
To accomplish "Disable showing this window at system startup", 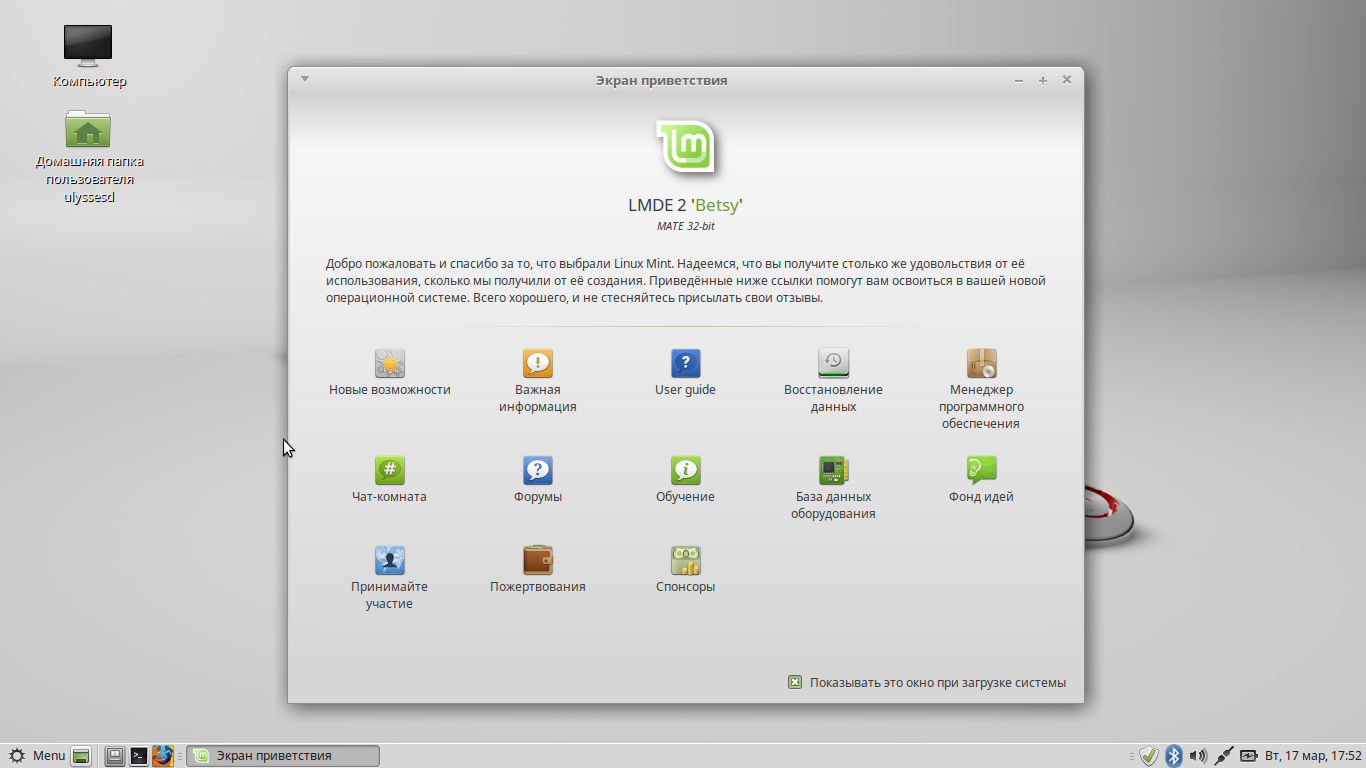I will (x=795, y=682).
